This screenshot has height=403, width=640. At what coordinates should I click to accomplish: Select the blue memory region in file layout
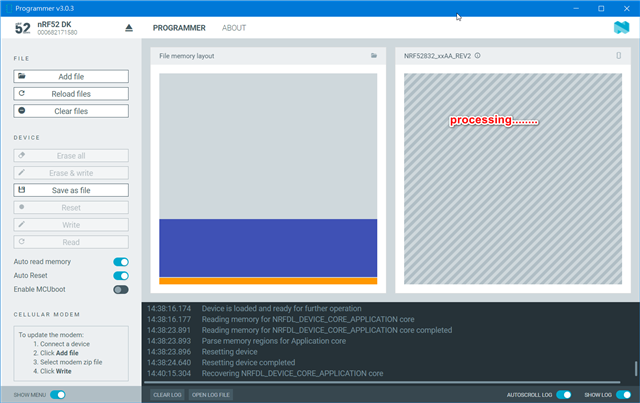pos(268,248)
